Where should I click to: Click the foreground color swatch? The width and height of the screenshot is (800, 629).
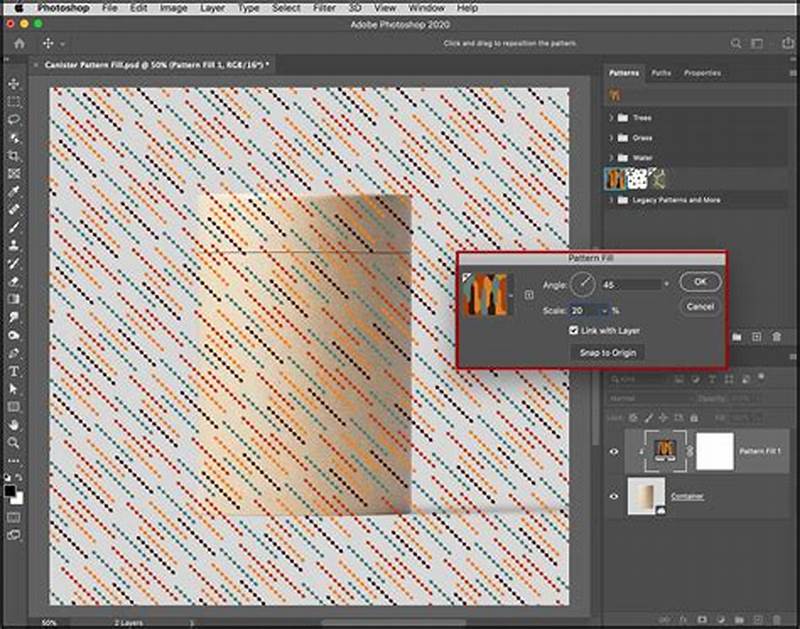point(10,486)
